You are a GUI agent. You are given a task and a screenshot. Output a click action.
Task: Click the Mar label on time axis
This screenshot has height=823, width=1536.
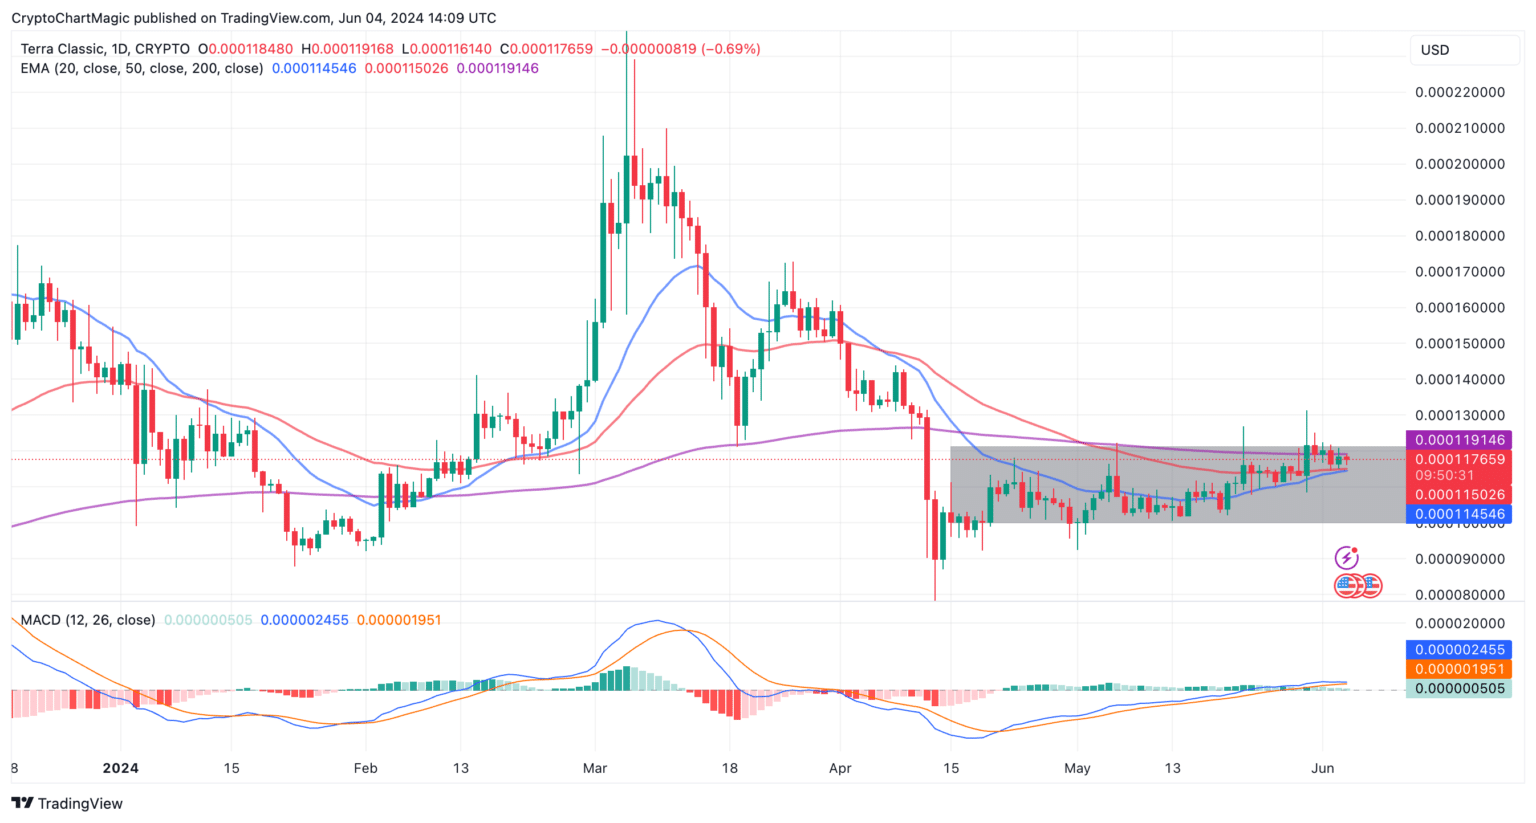(595, 768)
